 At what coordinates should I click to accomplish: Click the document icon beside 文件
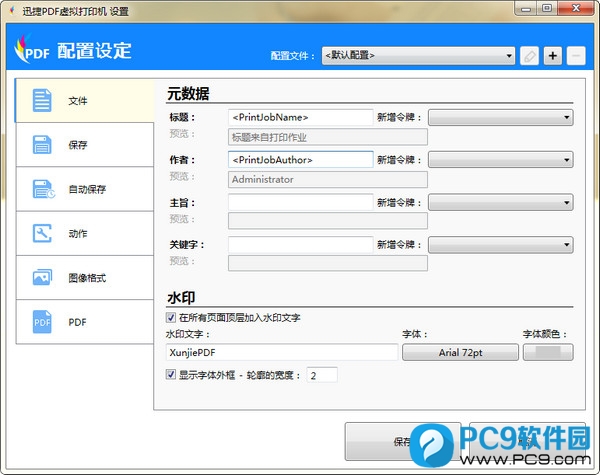pyautogui.click(x=42, y=100)
